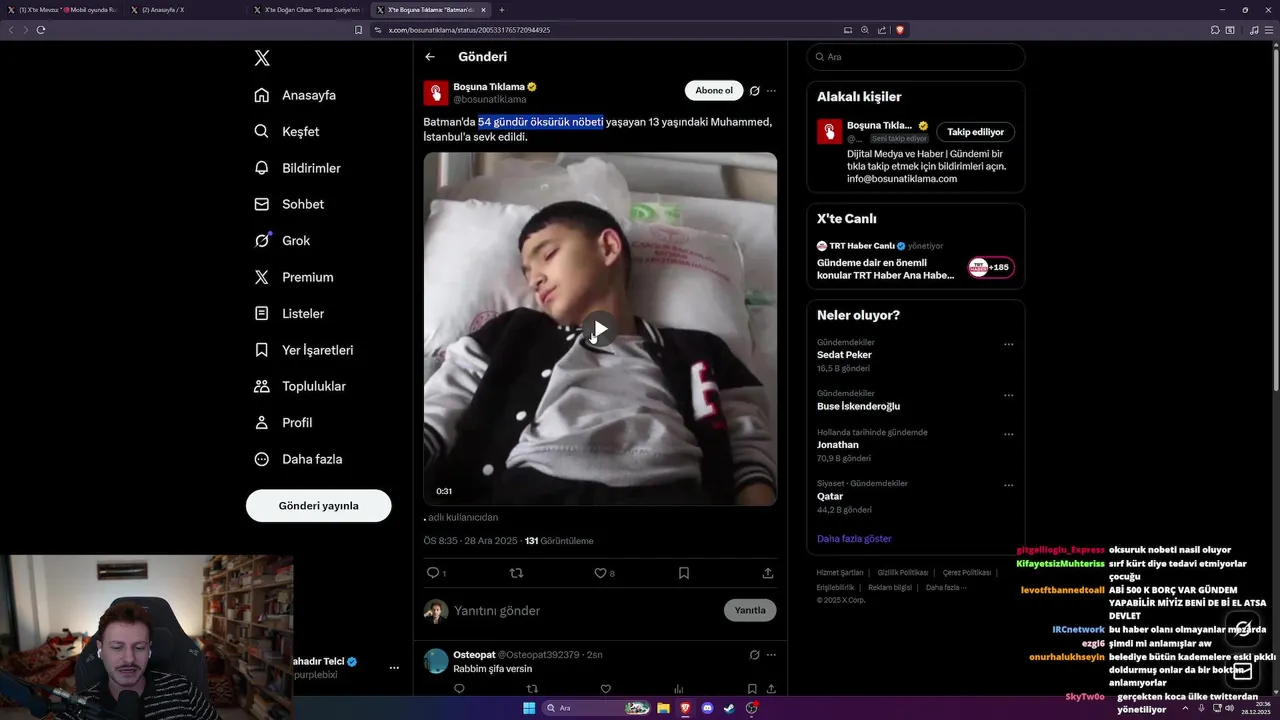Image resolution: width=1280 pixels, height=720 pixels.
Task: Click the reply icon under the post
Action: [x=433, y=573]
